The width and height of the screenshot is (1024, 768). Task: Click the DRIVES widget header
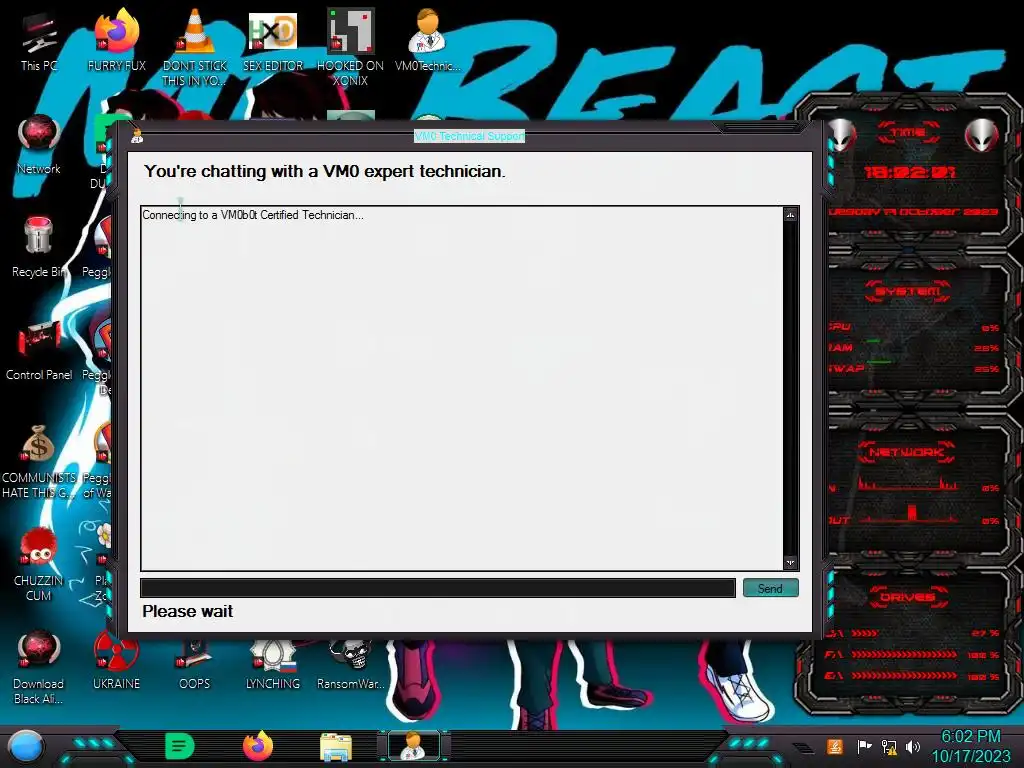908,597
